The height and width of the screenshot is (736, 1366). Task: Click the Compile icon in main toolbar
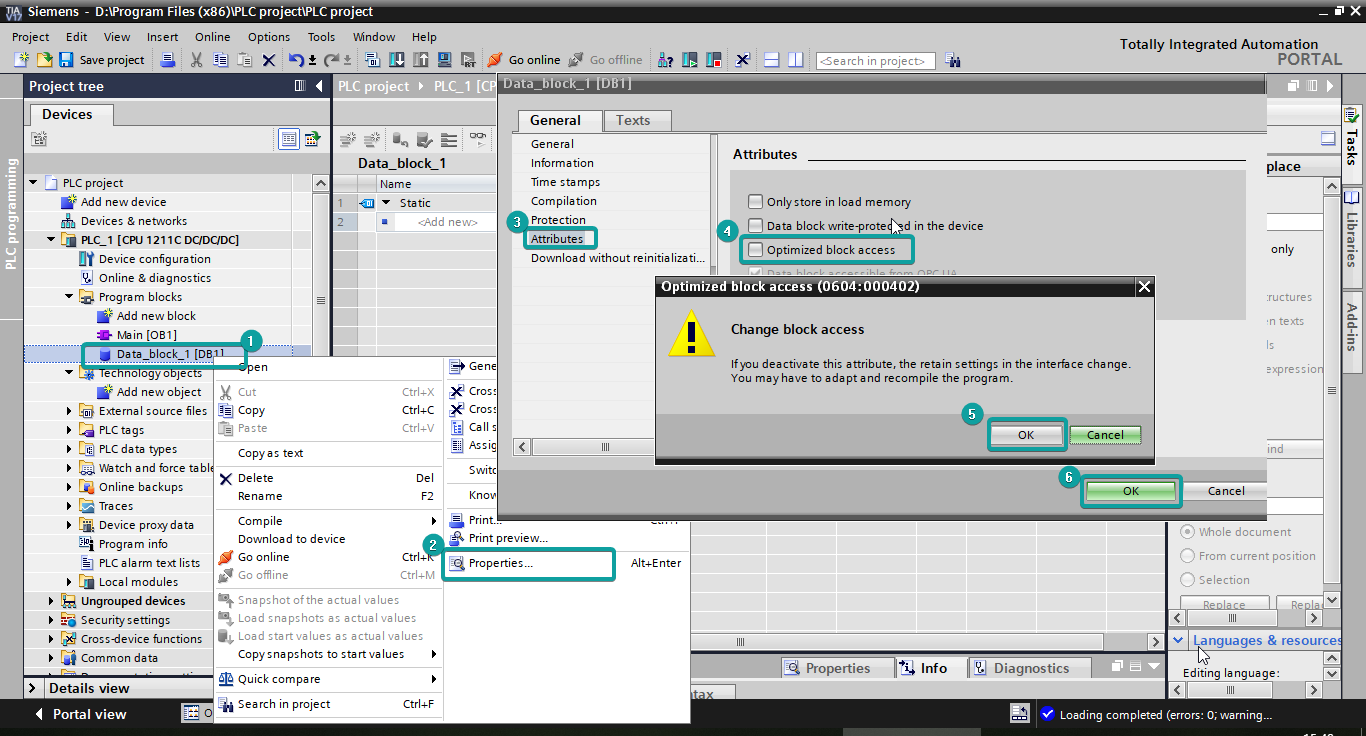[x=372, y=60]
